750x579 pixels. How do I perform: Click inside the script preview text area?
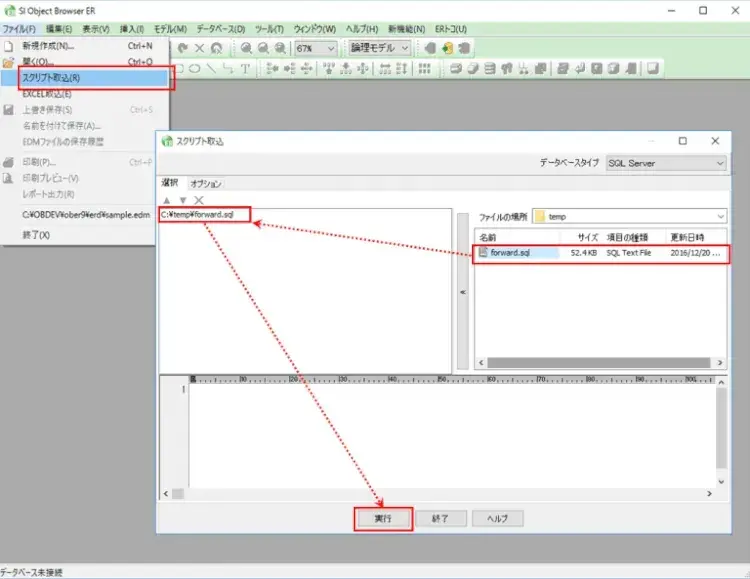coord(452,435)
